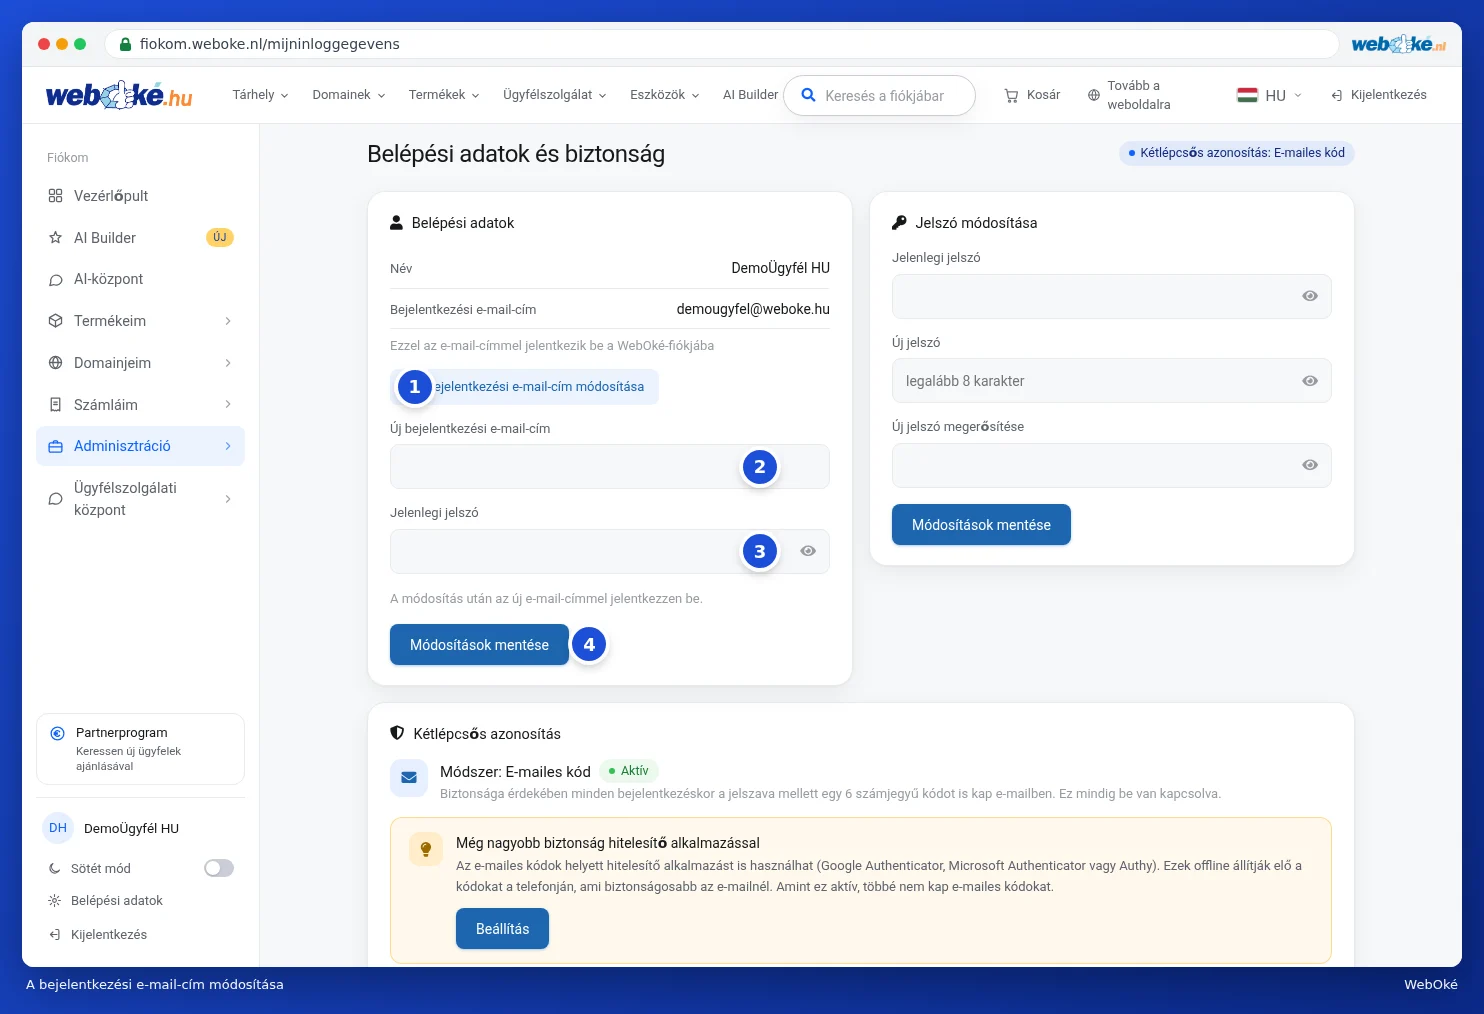Click the Termékeim box icon
Image resolution: width=1484 pixels, height=1014 pixels.
tap(56, 321)
